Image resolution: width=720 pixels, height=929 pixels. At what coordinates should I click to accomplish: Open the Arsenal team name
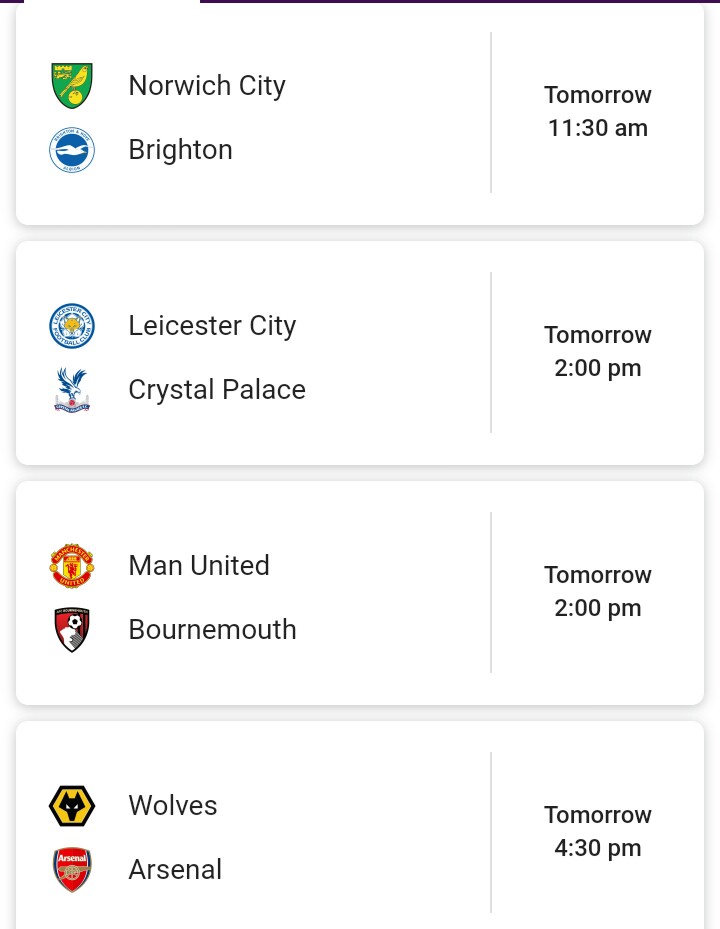point(175,870)
